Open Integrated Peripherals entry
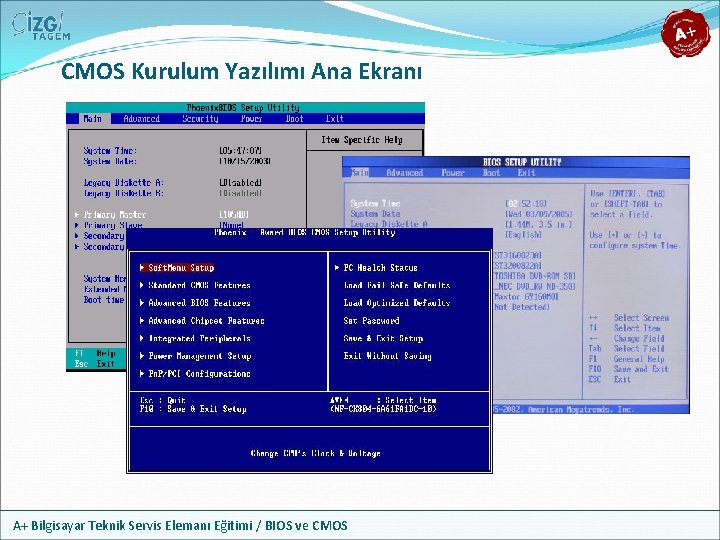Viewport: 720px width, 540px height. point(199,338)
